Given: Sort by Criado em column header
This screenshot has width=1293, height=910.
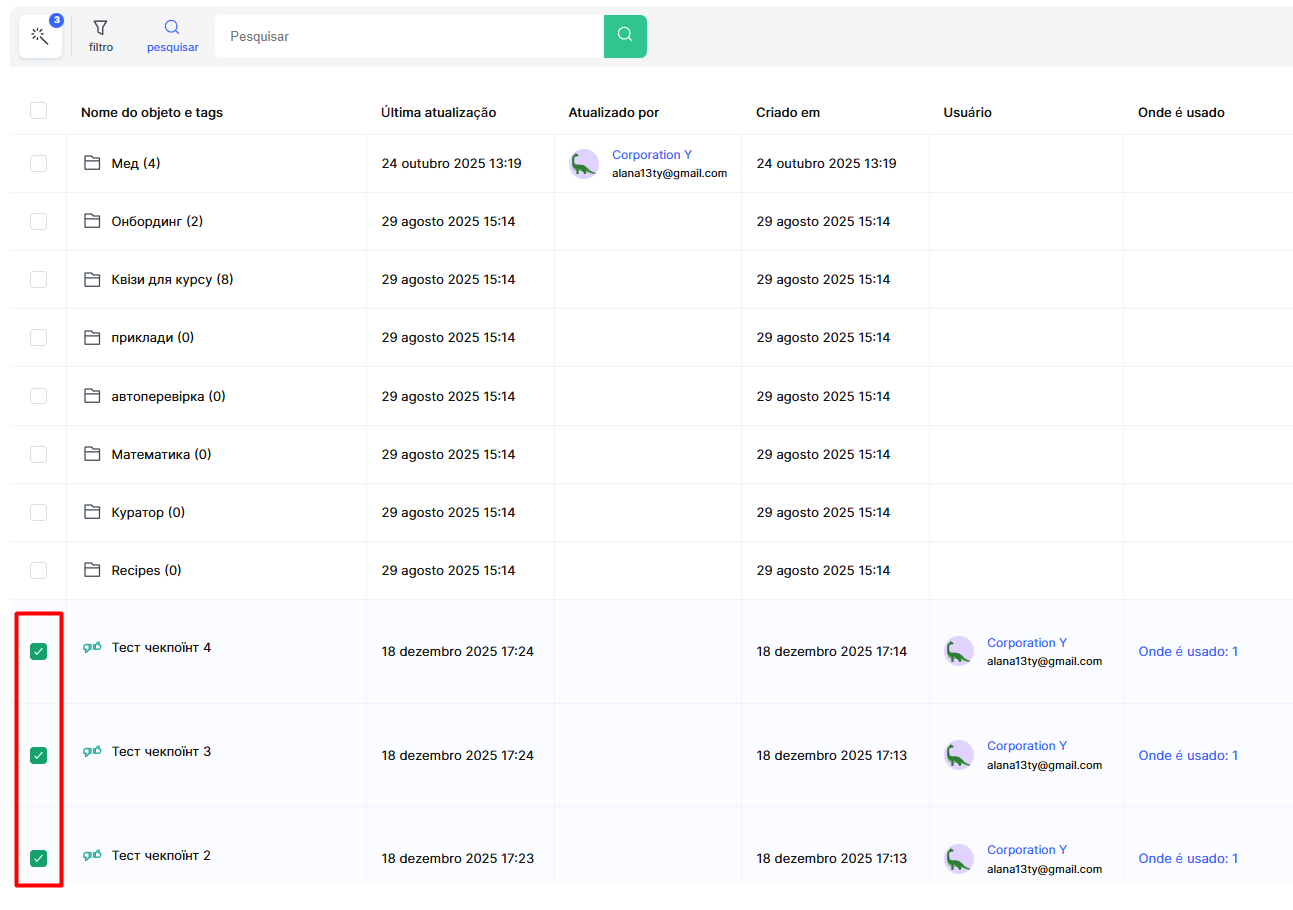Looking at the screenshot, I should click(787, 112).
